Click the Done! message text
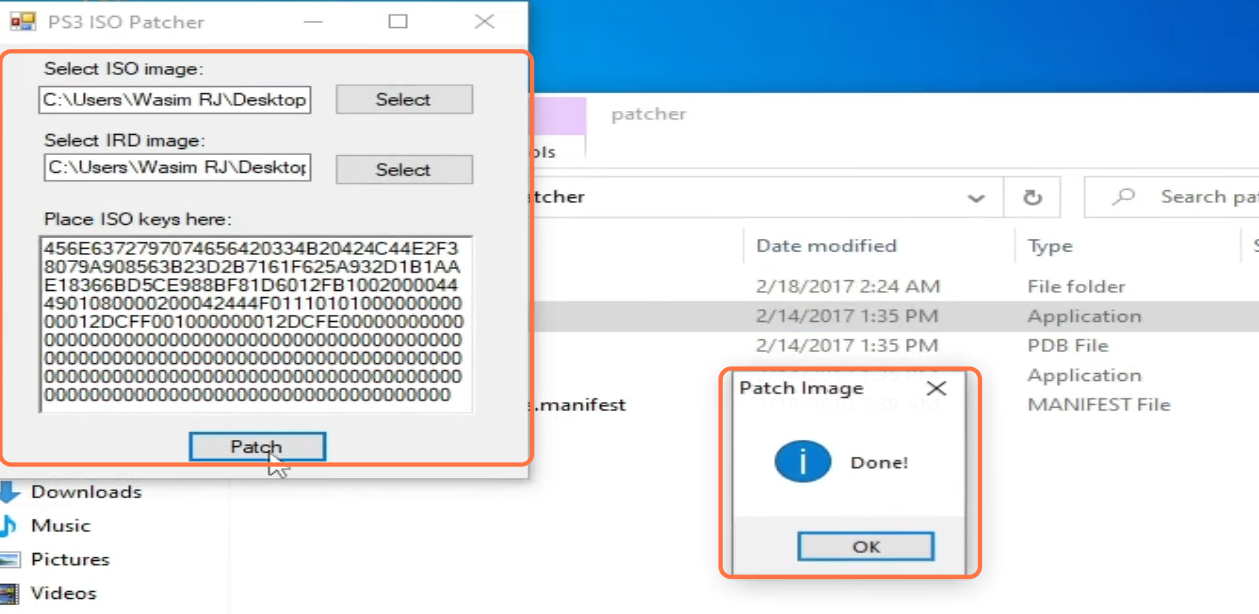1259x614 pixels. click(x=879, y=463)
